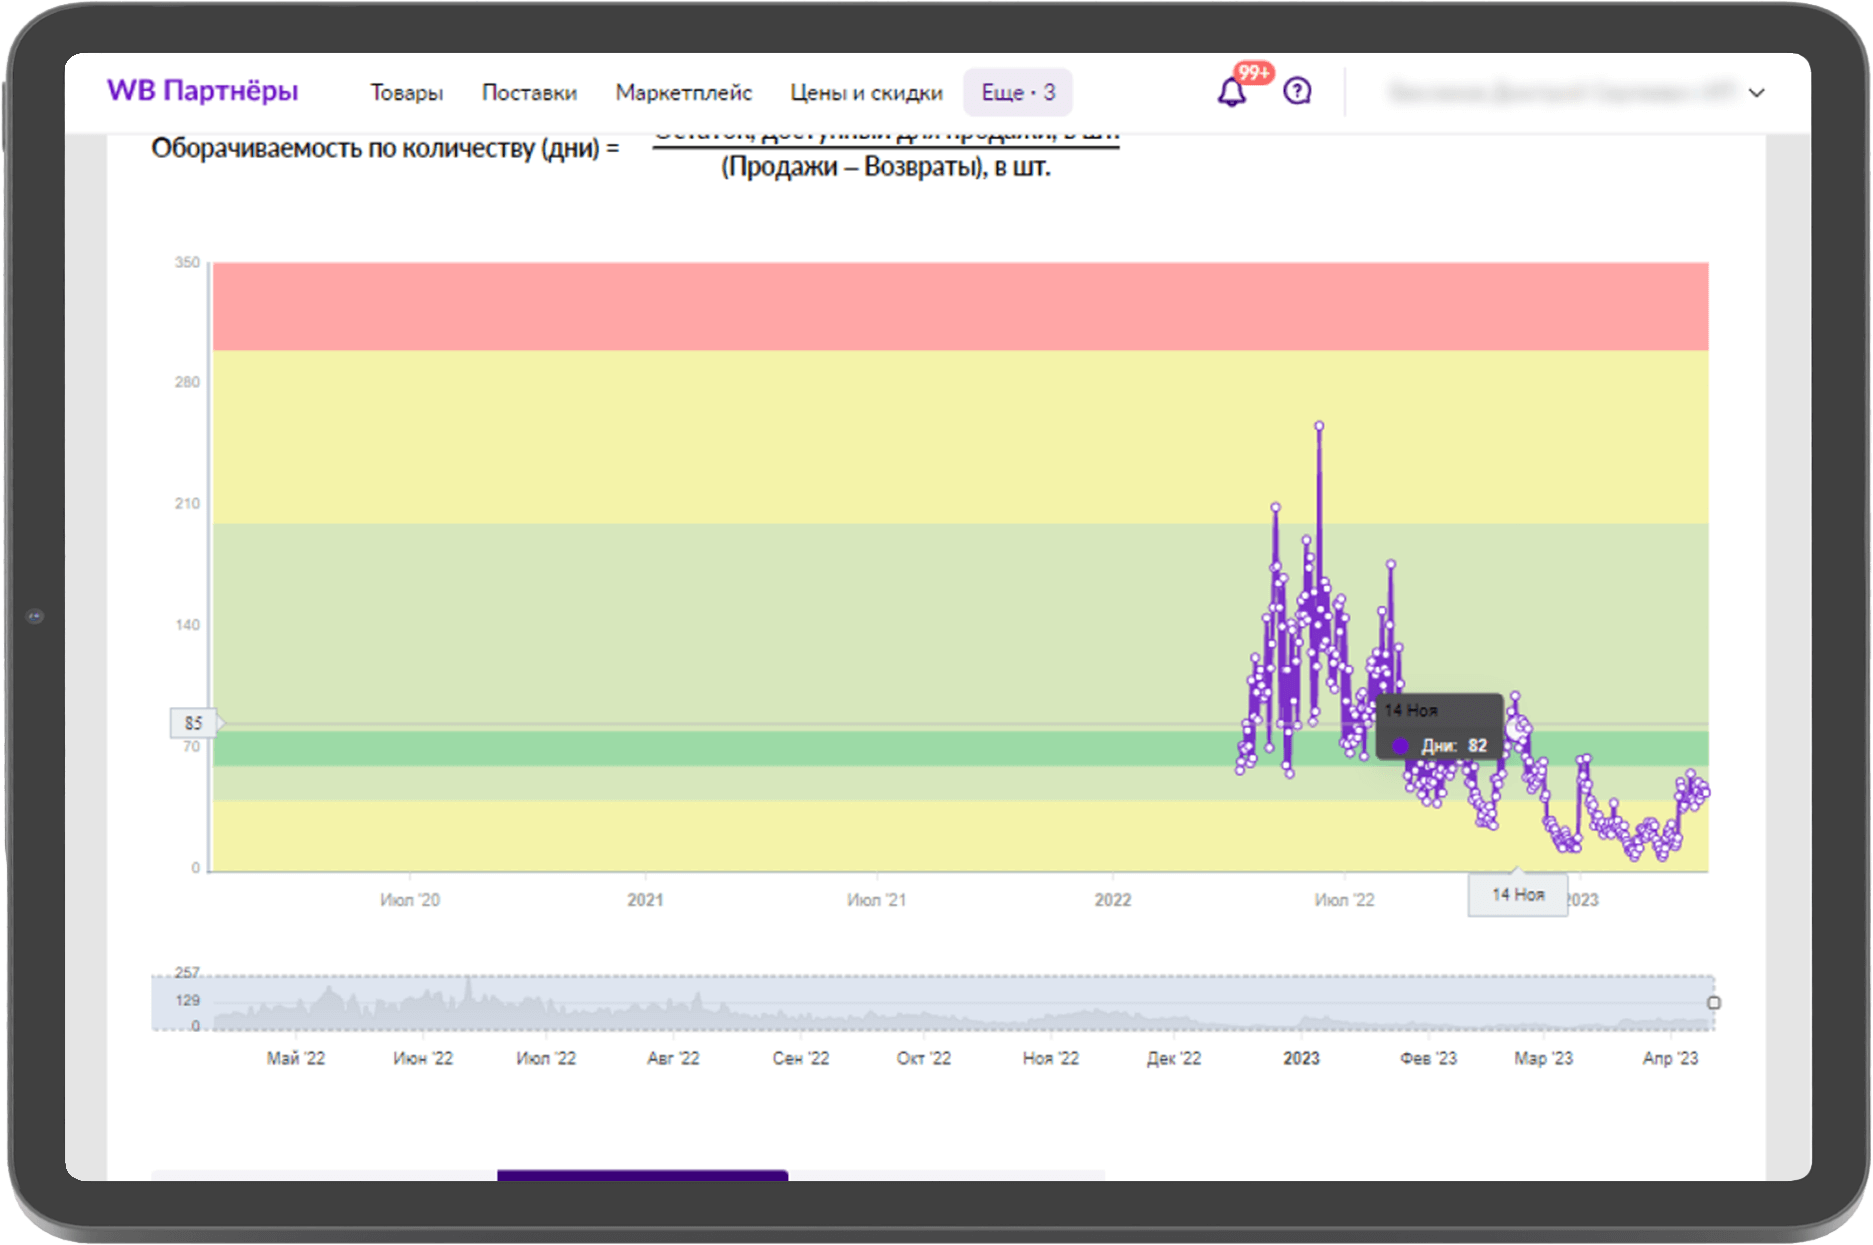Select the Маркетплейс menu item
The height and width of the screenshot is (1245, 1873).
tap(683, 93)
